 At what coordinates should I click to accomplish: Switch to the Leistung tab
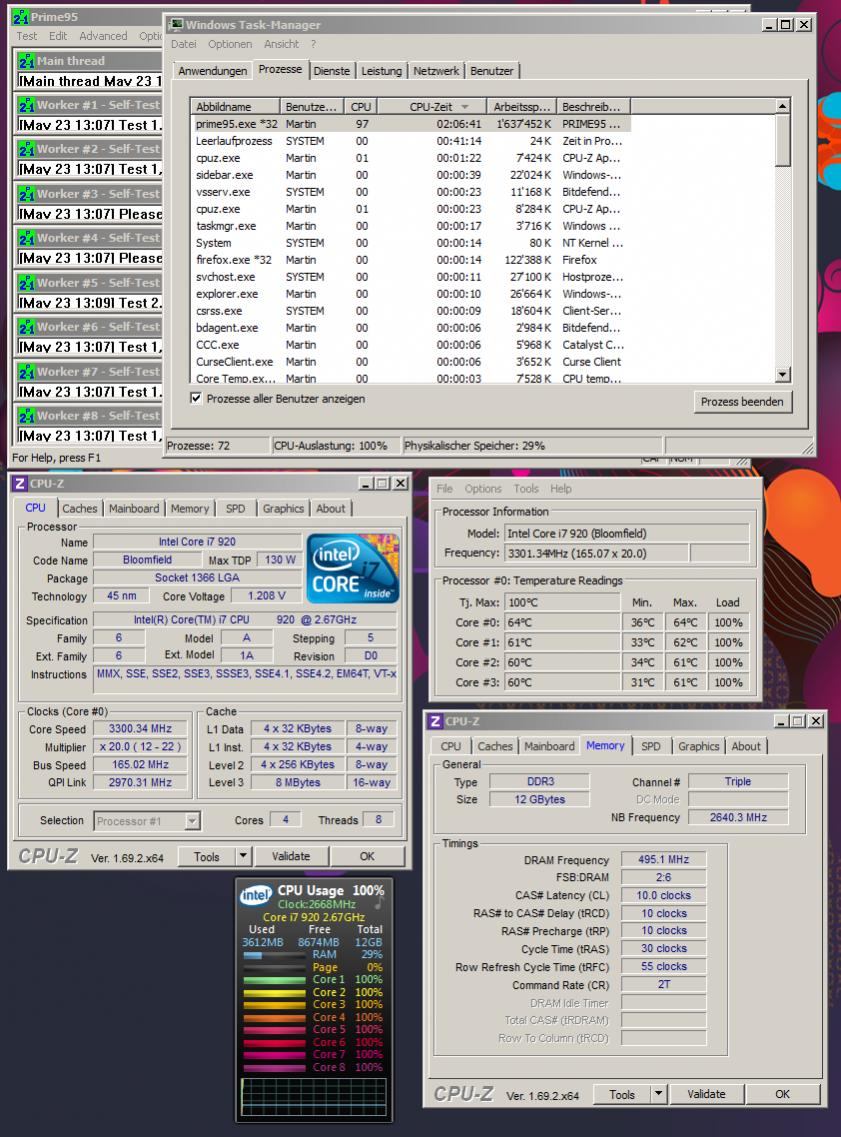tap(381, 71)
